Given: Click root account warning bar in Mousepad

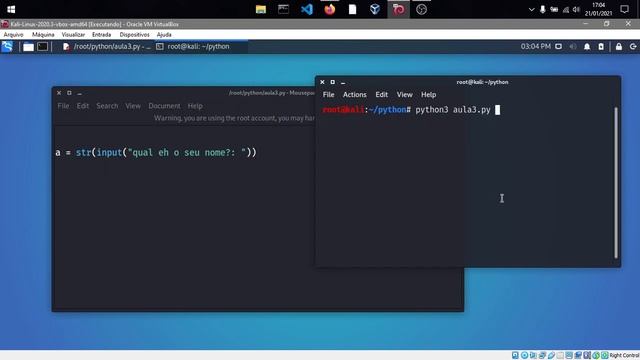Looking at the screenshot, I should 184,118.
